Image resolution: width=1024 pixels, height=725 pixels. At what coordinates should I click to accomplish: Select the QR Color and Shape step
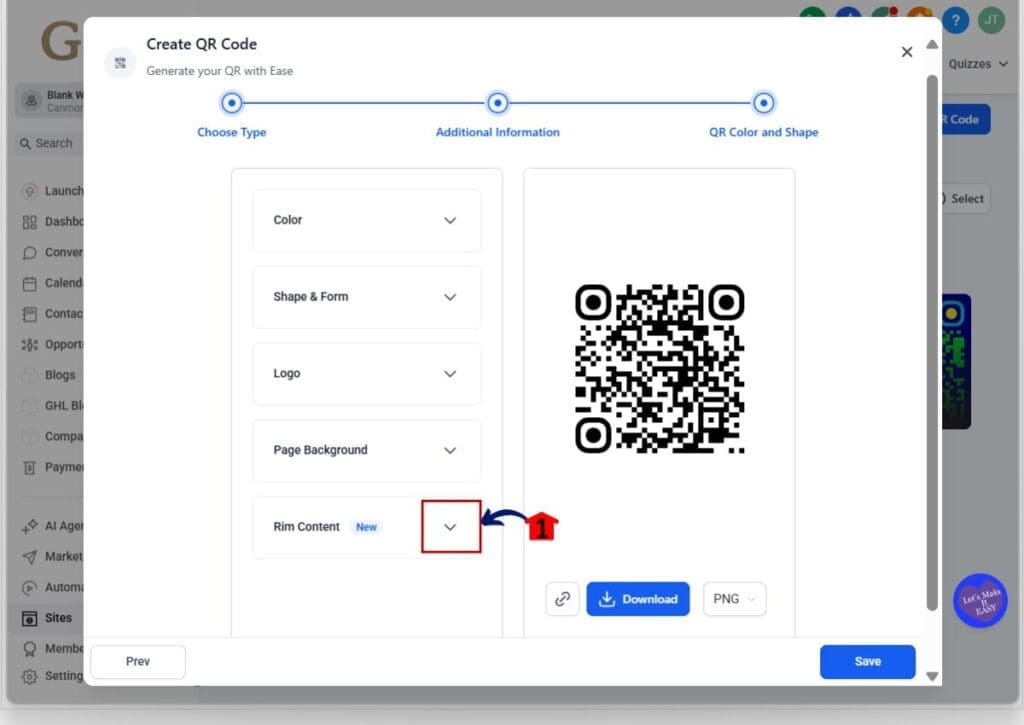(x=763, y=103)
